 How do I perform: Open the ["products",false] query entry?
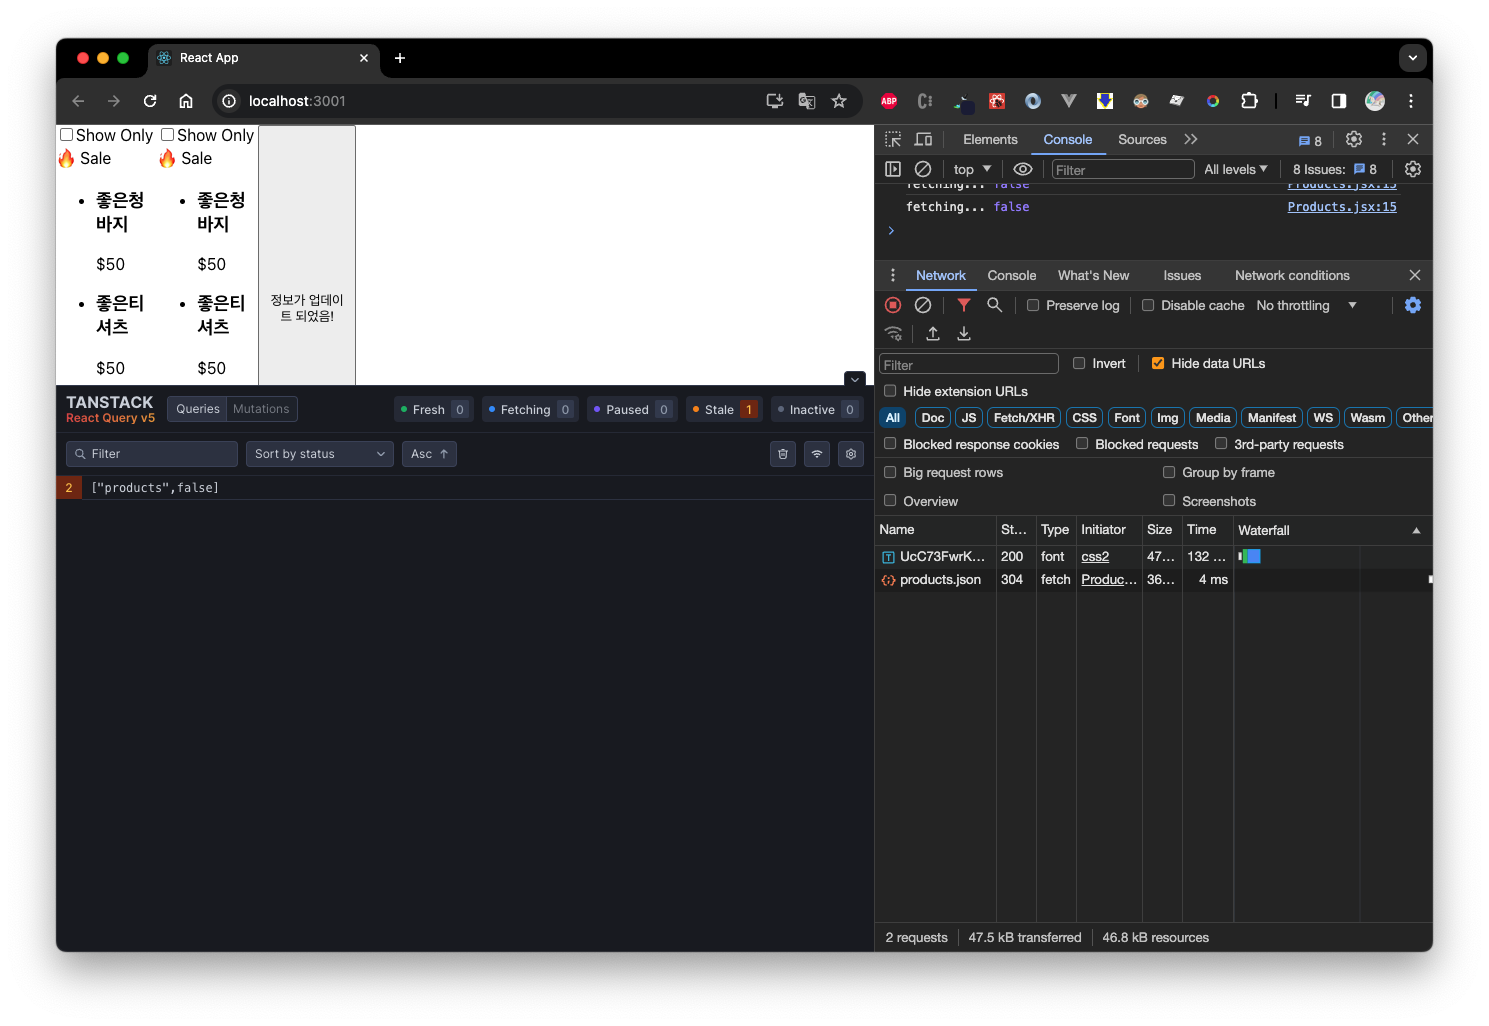(x=465, y=488)
